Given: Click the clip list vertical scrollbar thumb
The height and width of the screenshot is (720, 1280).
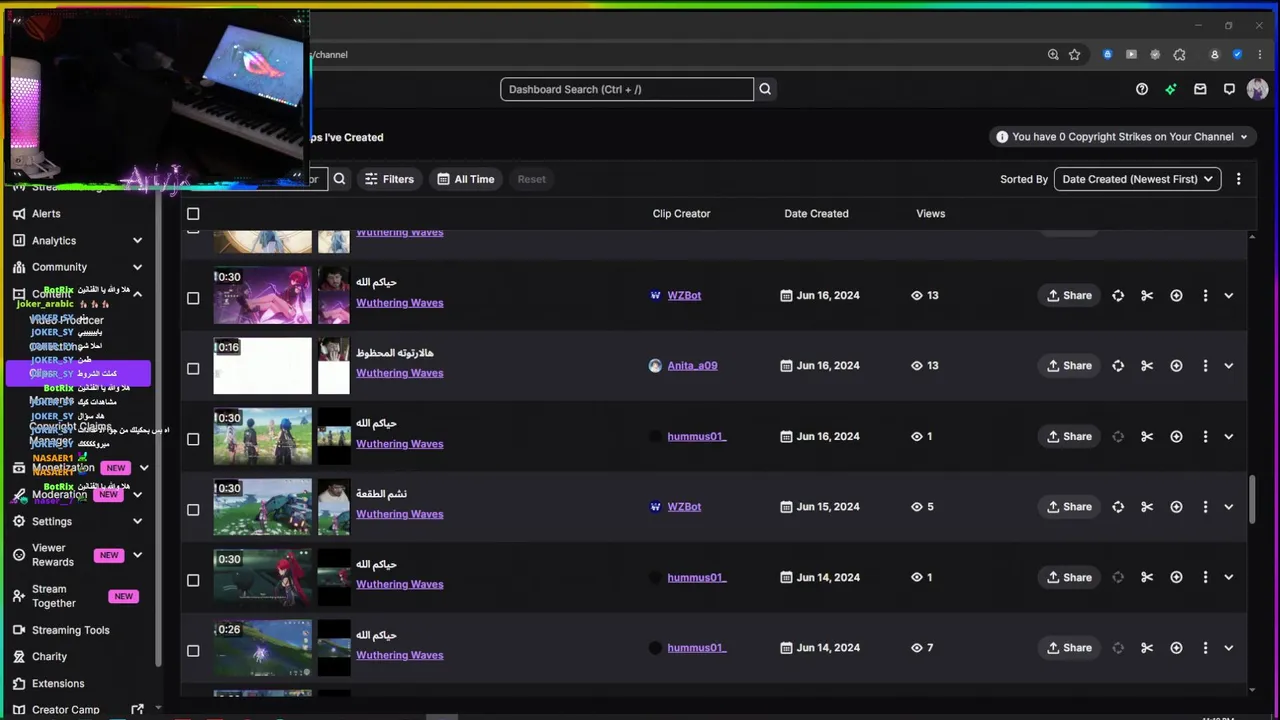Looking at the screenshot, I should 1252,498.
